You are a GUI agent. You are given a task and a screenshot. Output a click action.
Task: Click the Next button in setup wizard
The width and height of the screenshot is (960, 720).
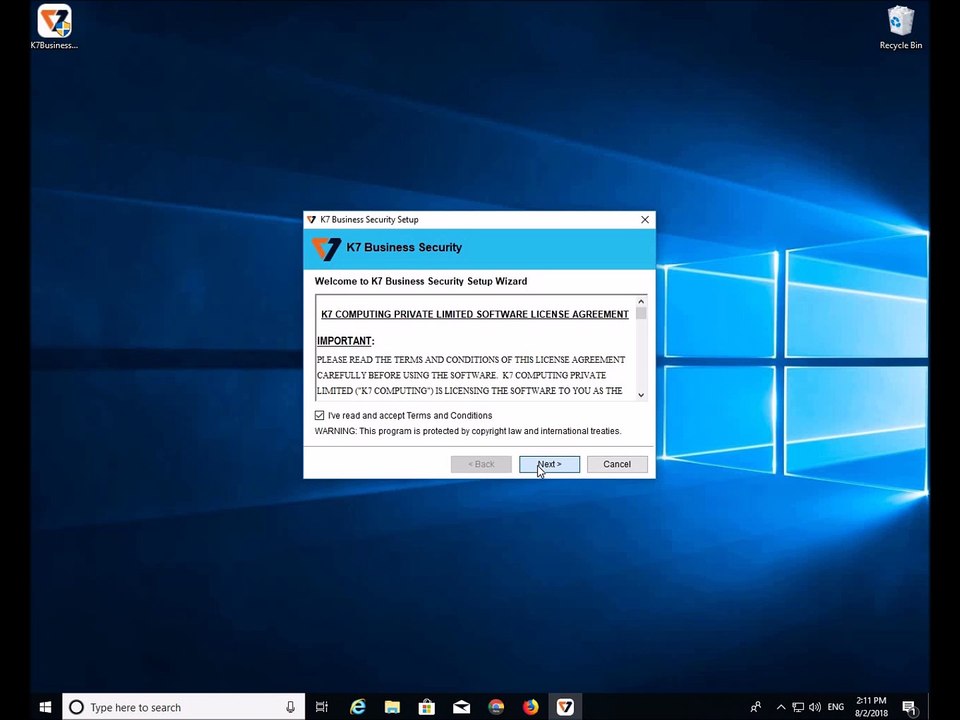tap(549, 464)
